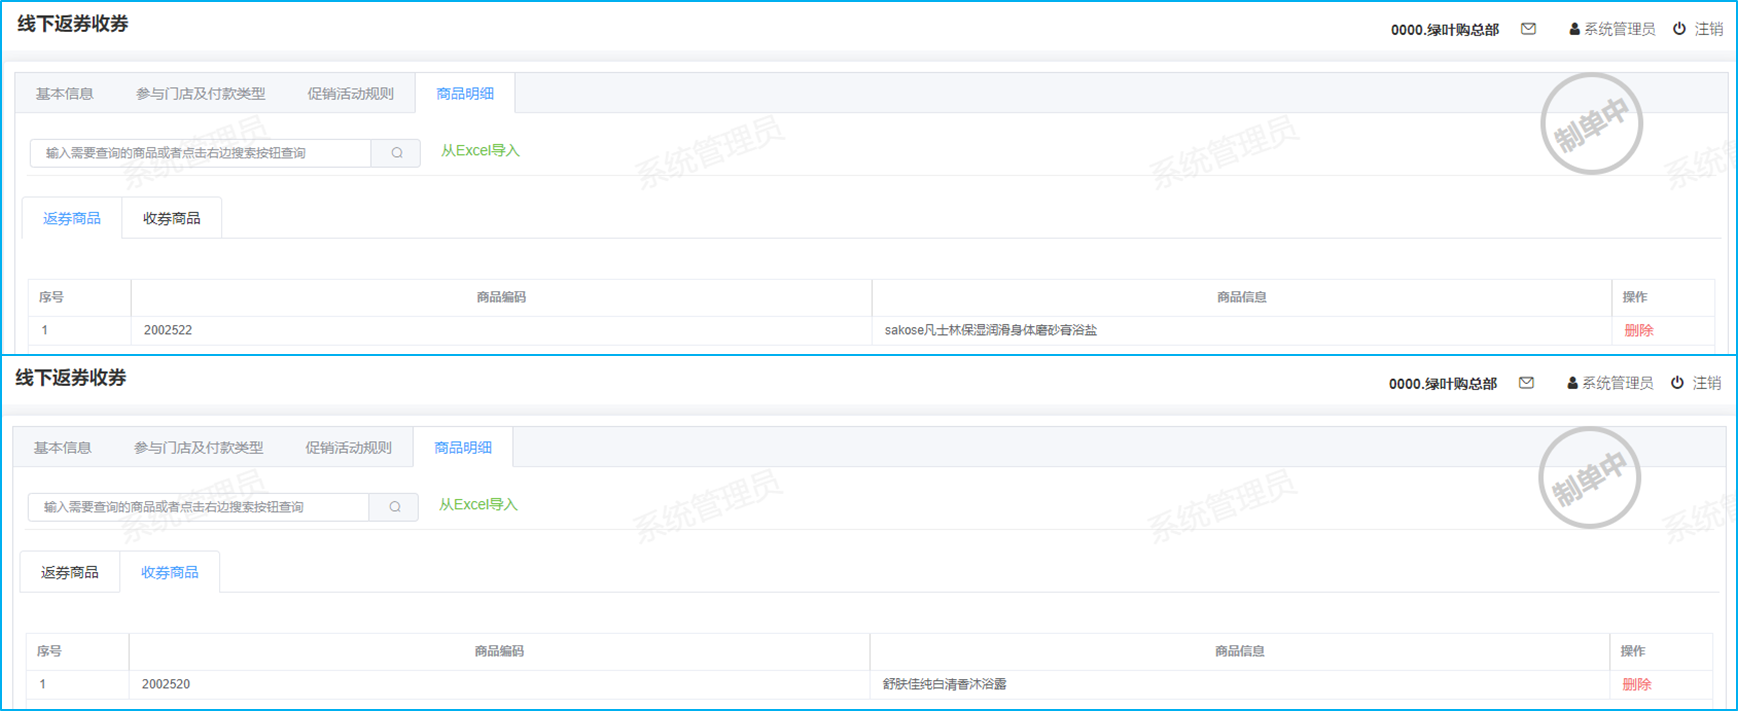Screen dimensions: 1738x711
Task: Select active 返券商品 sub-tab above product 2002522
Action: 72,218
